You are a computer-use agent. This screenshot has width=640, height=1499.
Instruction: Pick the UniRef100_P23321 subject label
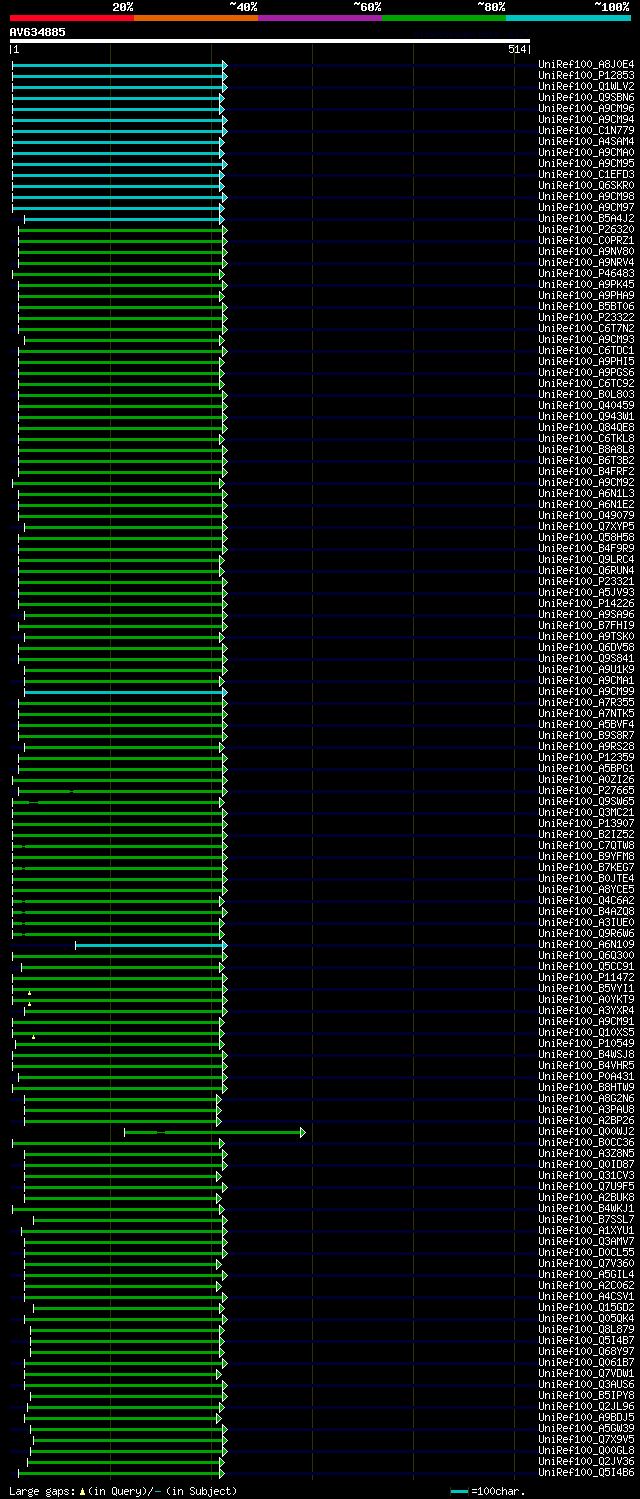pos(586,581)
